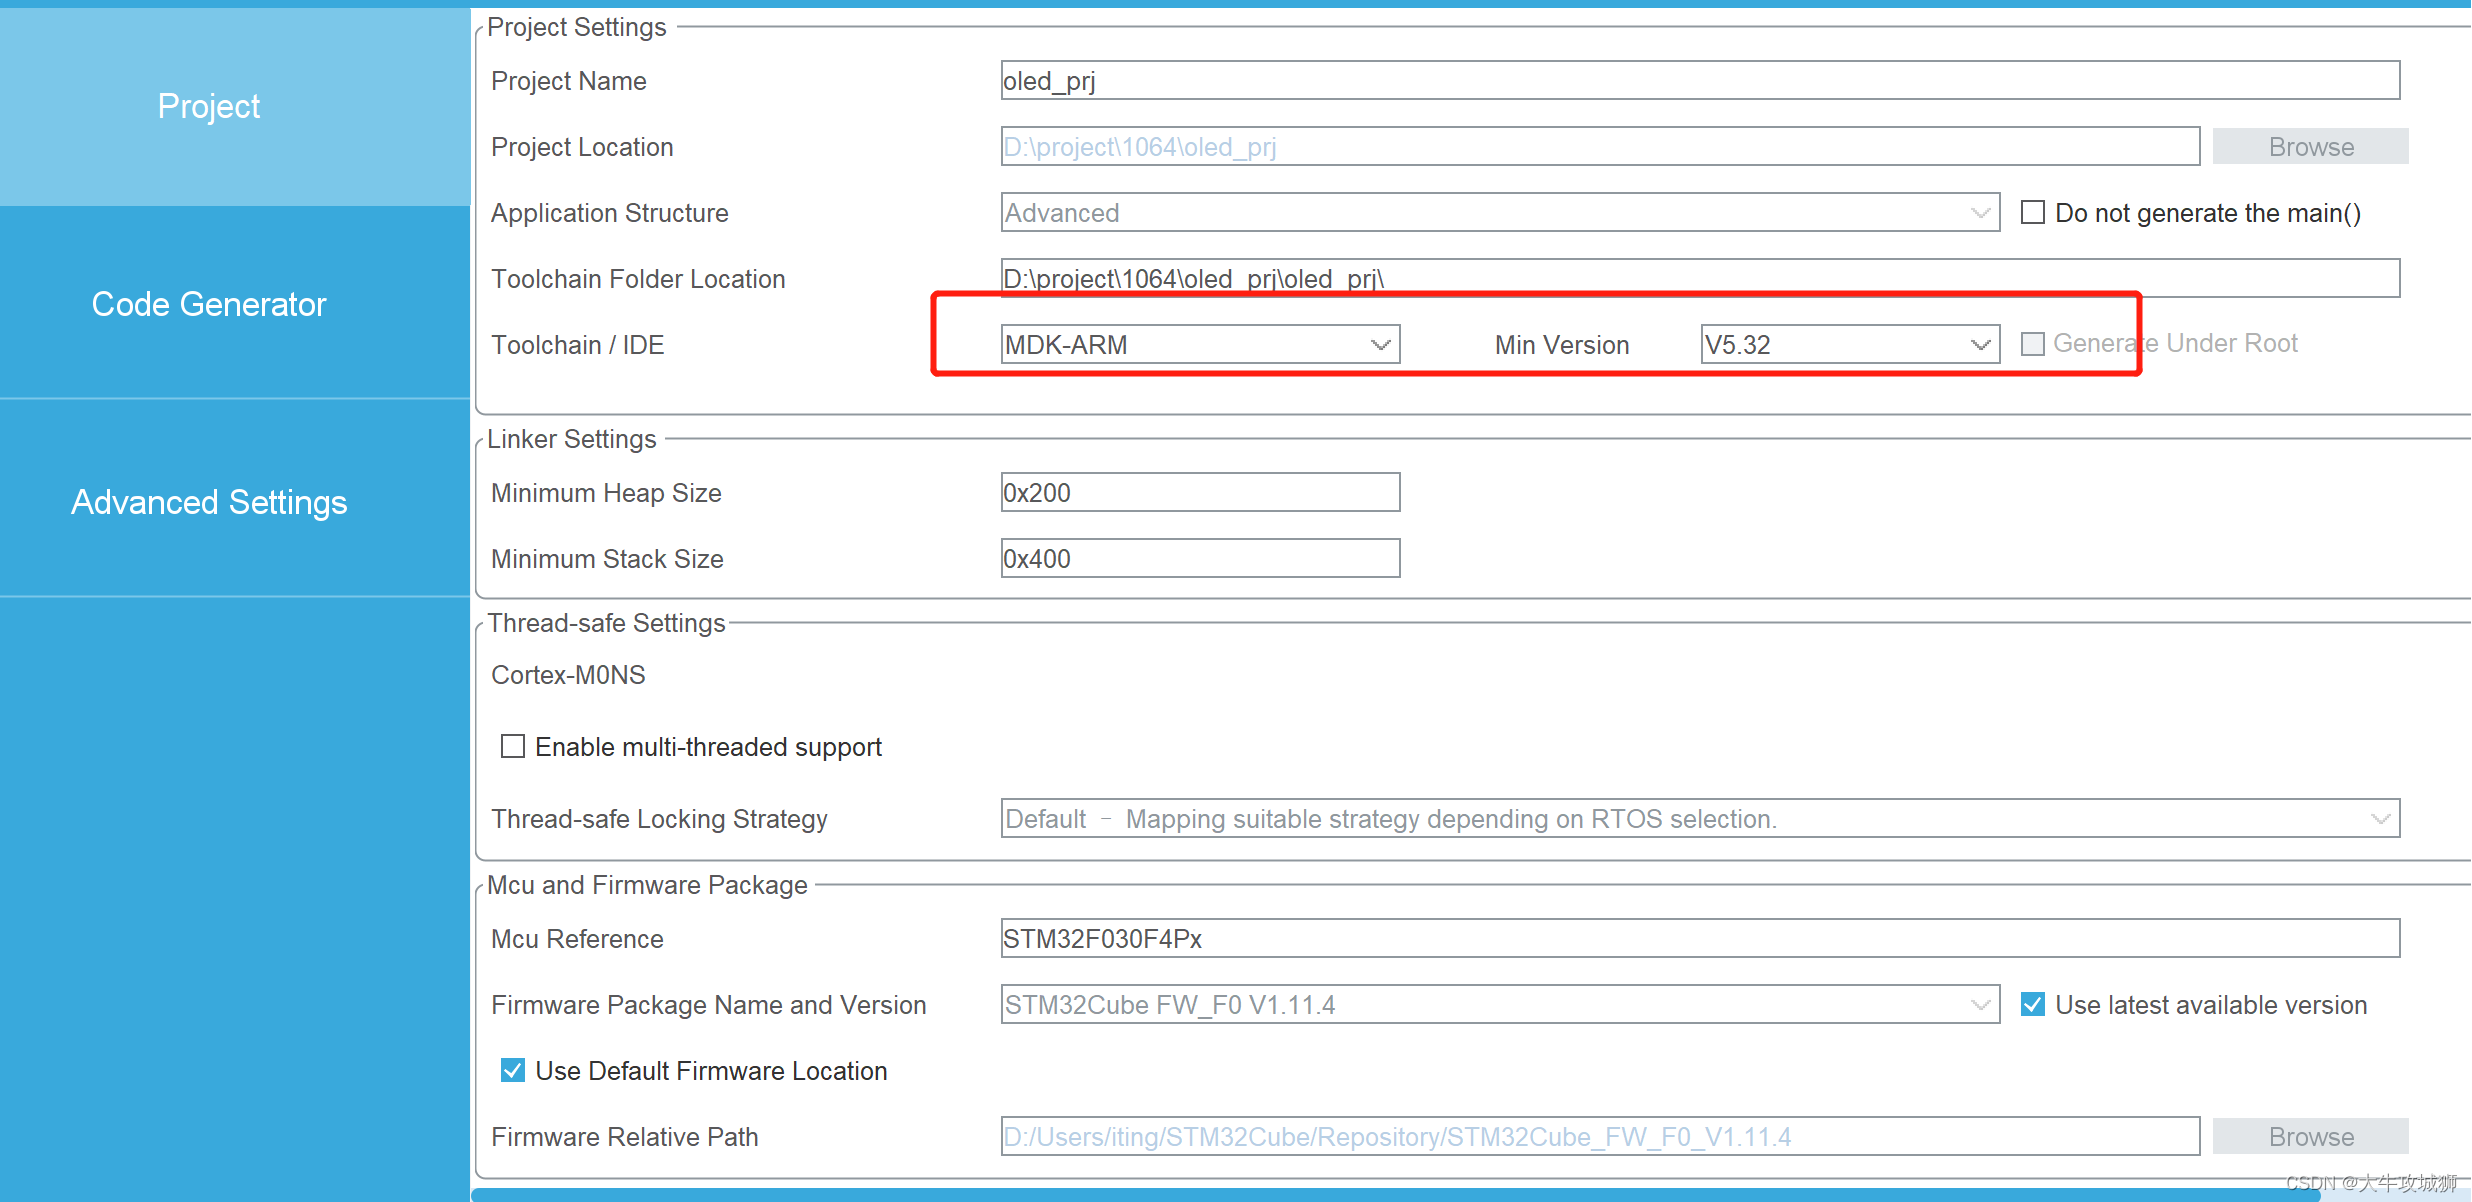The width and height of the screenshot is (2472, 1202).
Task: Click the Toolchain Folder Location field
Action: point(1698,278)
